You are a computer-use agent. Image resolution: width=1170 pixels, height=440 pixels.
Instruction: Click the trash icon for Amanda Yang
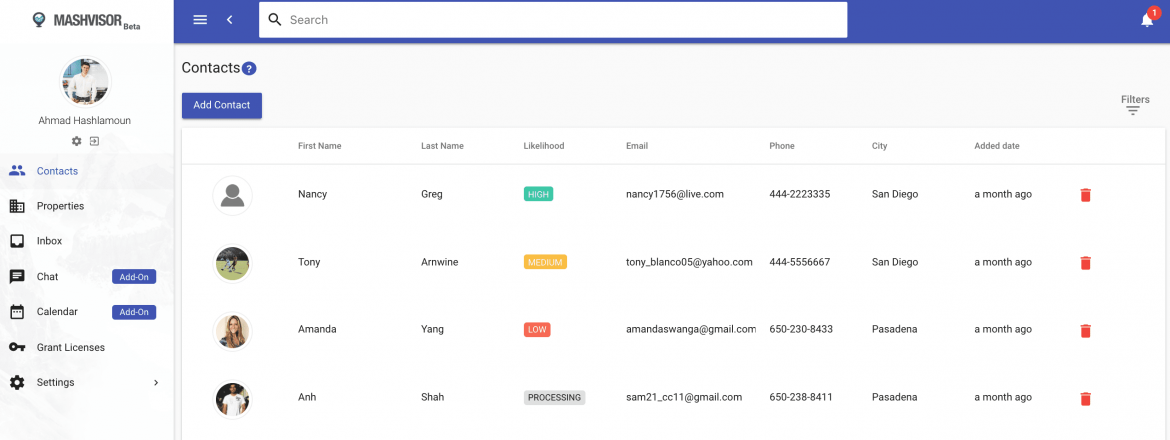point(1085,331)
